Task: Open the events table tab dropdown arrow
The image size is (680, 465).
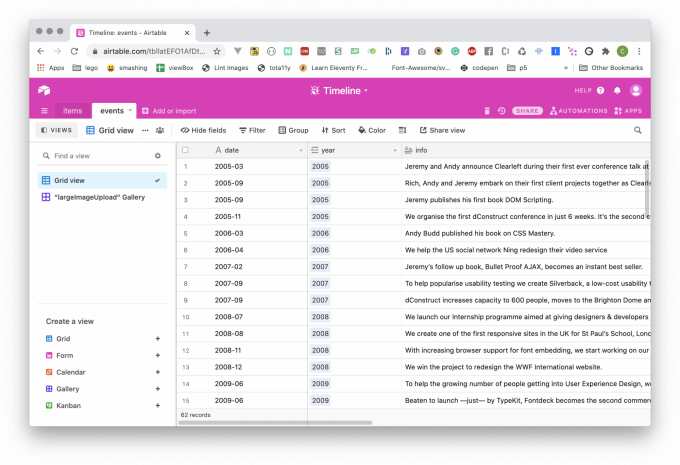Action: (130, 110)
